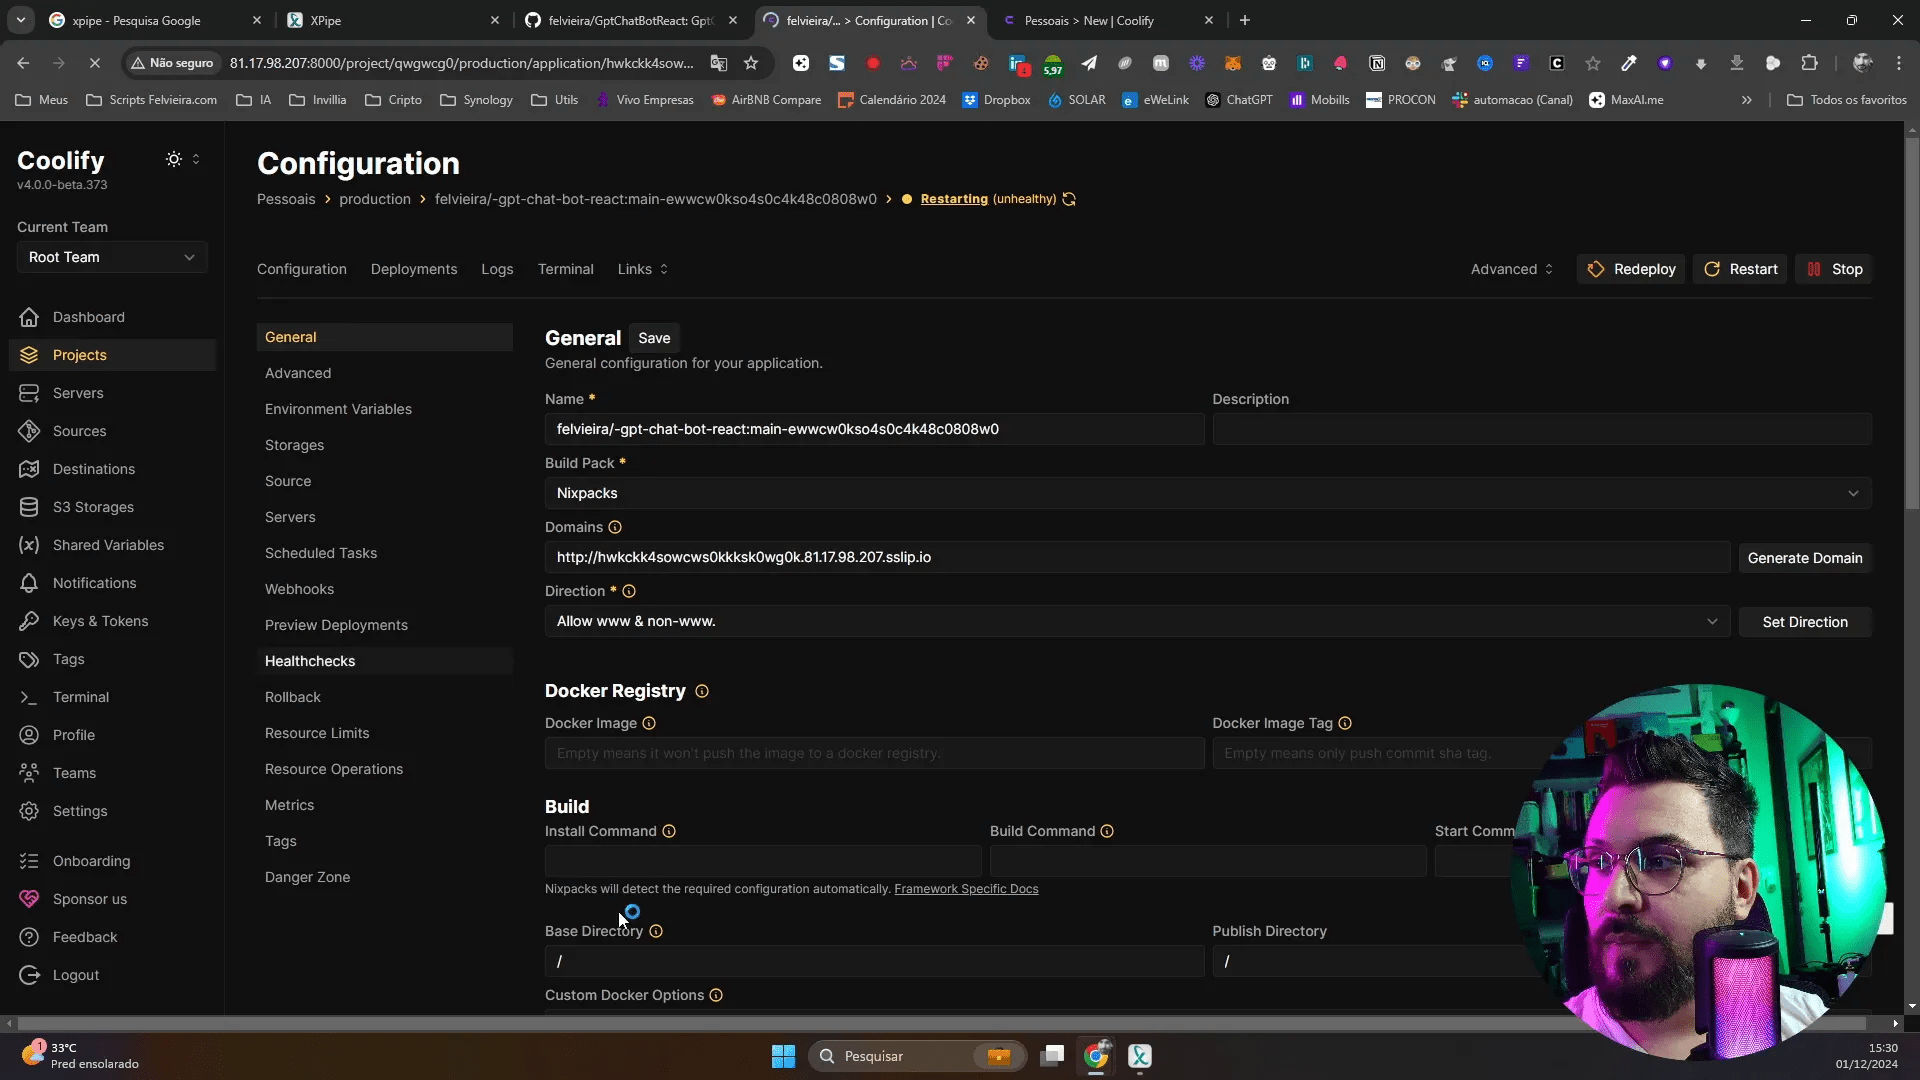Click the S3 Storages database icon
The image size is (1920, 1080).
coord(29,507)
